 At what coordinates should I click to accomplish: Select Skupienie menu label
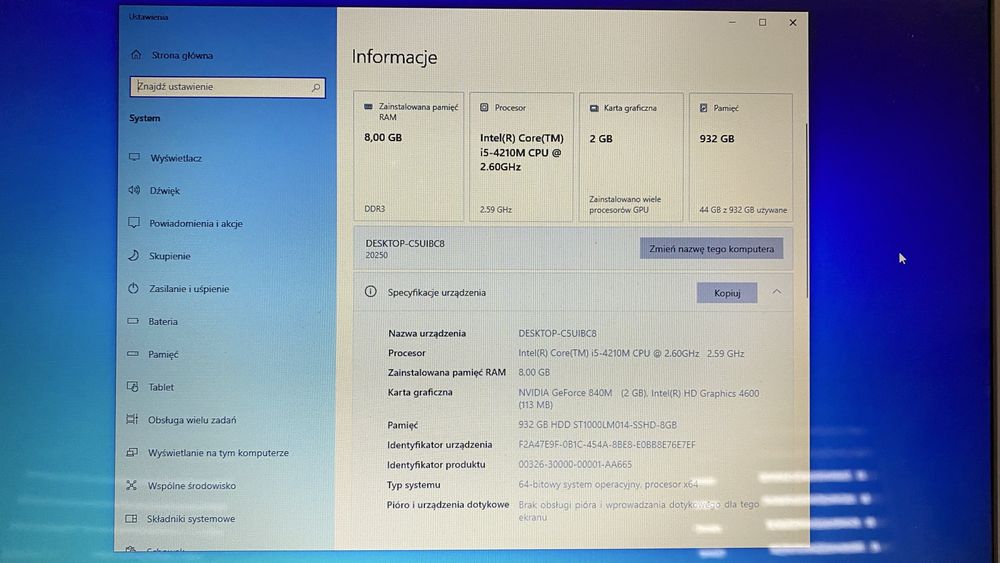[x=170, y=256]
